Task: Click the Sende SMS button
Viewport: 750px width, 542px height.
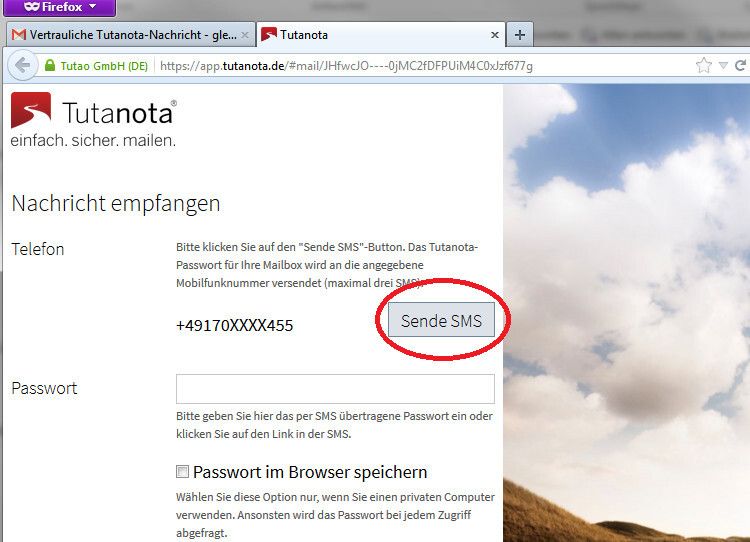Action: pyautogui.click(x=441, y=320)
